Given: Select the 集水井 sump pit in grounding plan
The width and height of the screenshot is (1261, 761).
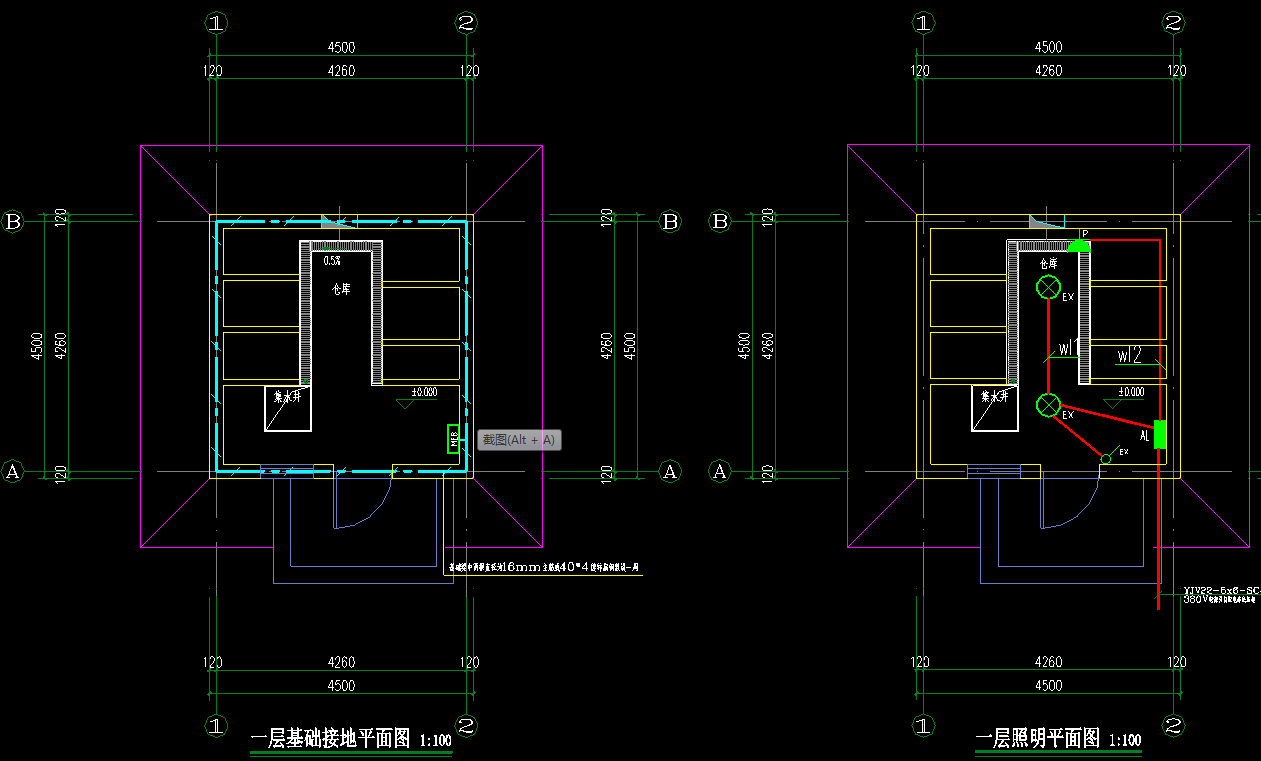Looking at the screenshot, I should (x=288, y=408).
